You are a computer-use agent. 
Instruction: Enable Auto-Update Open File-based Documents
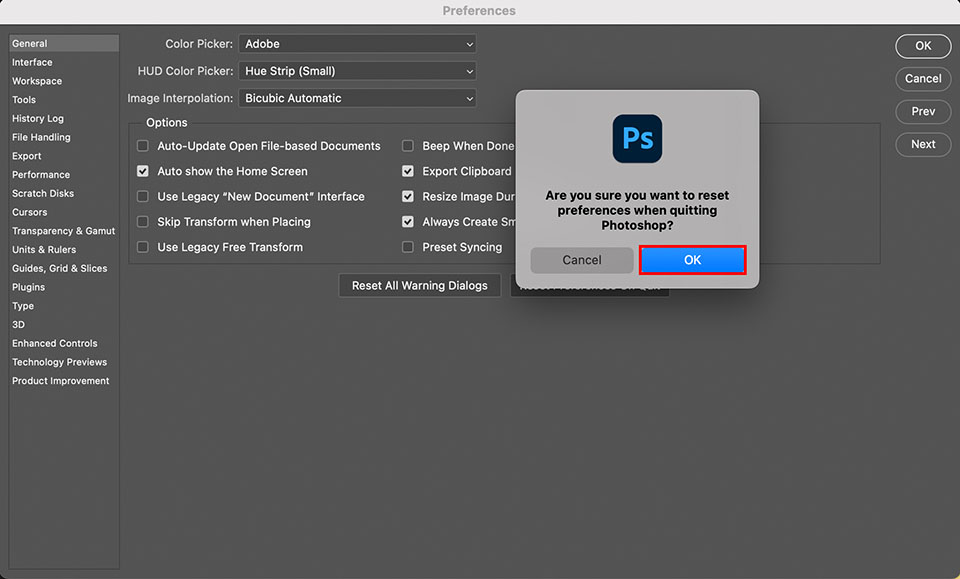142,145
